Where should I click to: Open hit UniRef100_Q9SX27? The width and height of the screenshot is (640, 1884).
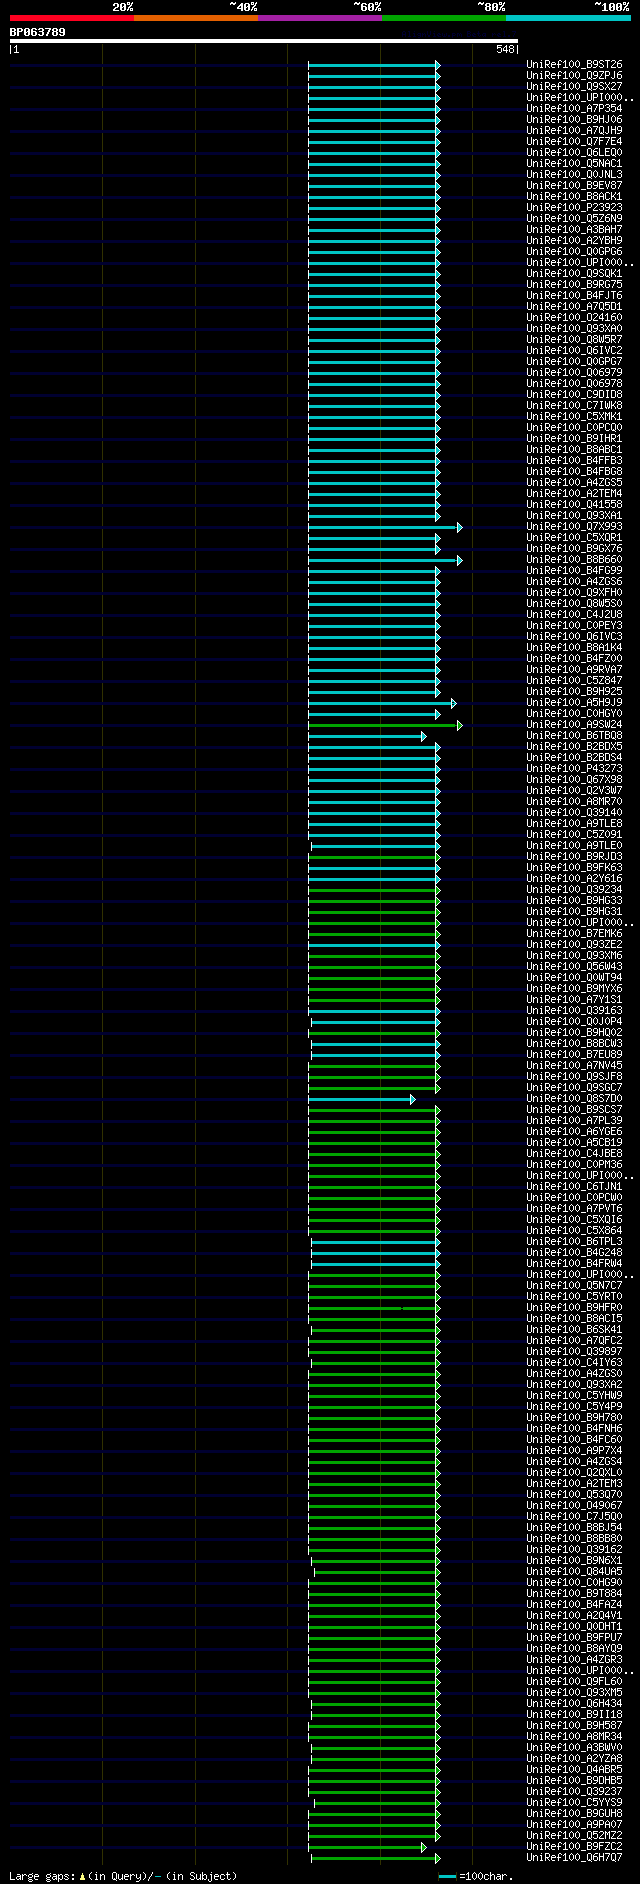(574, 87)
